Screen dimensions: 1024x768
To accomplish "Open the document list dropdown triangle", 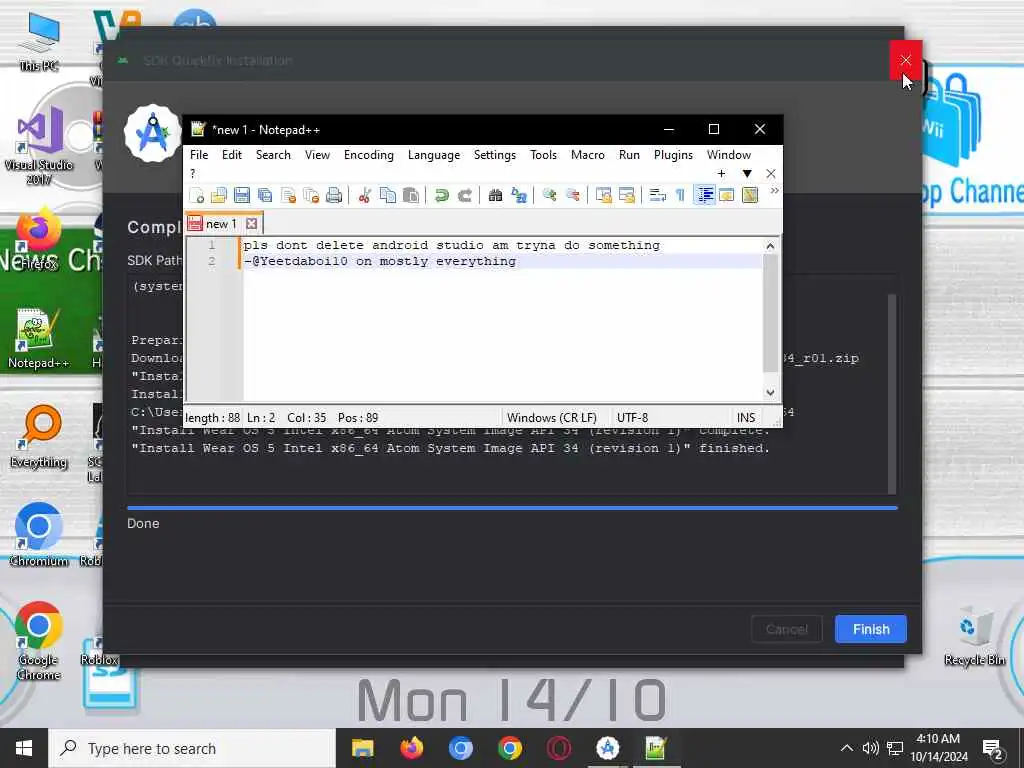I will pyautogui.click(x=746, y=173).
